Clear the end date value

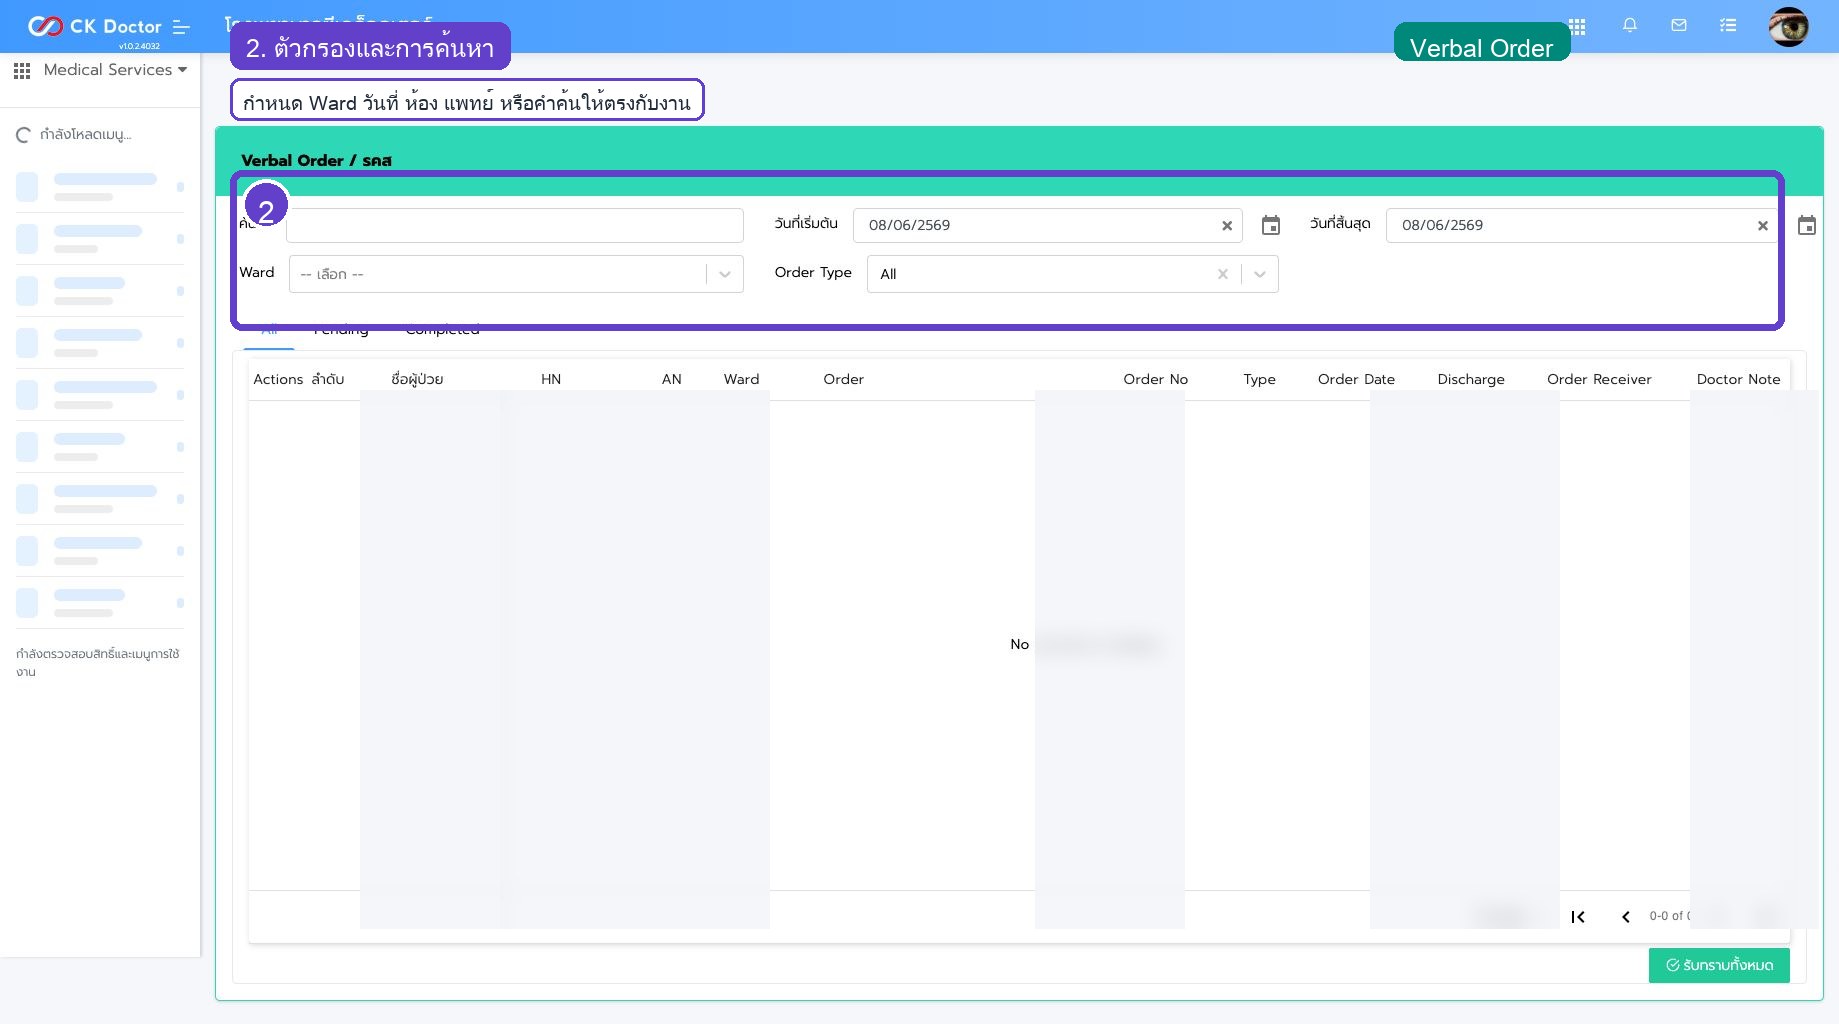coord(1763,226)
